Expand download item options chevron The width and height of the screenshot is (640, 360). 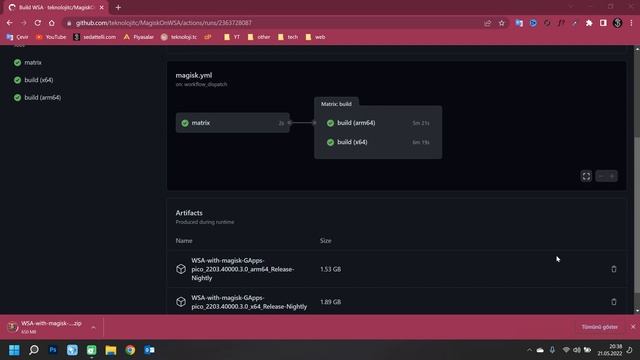(93, 327)
